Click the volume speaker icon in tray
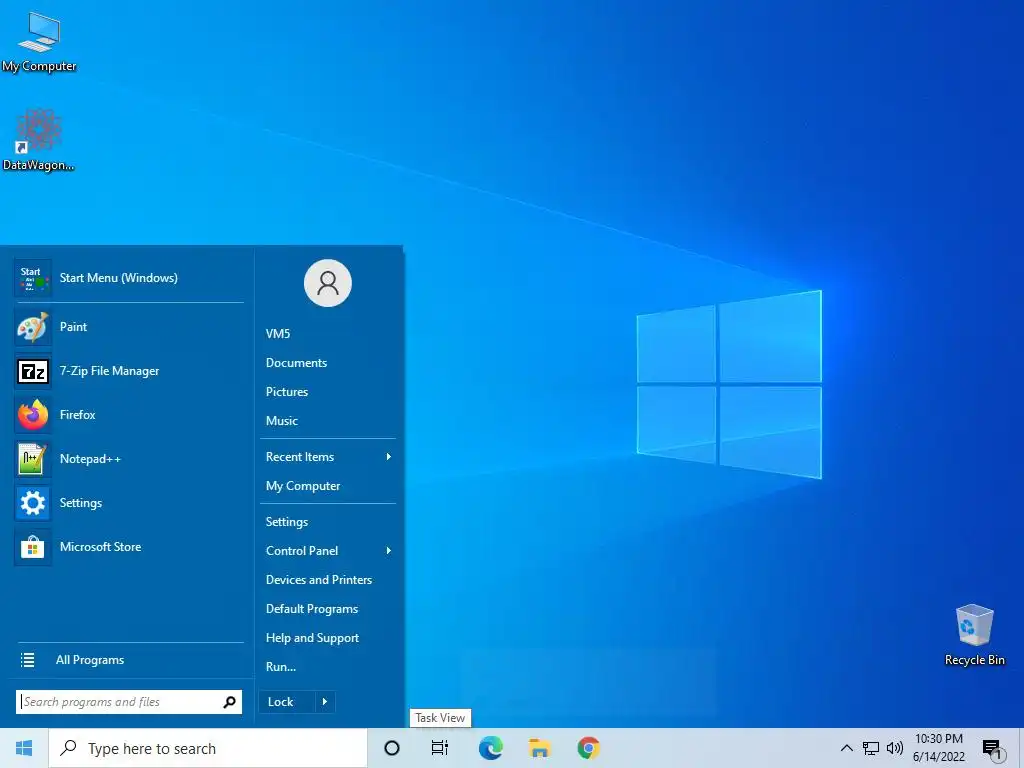Viewport: 1024px width, 768px height. 895,748
